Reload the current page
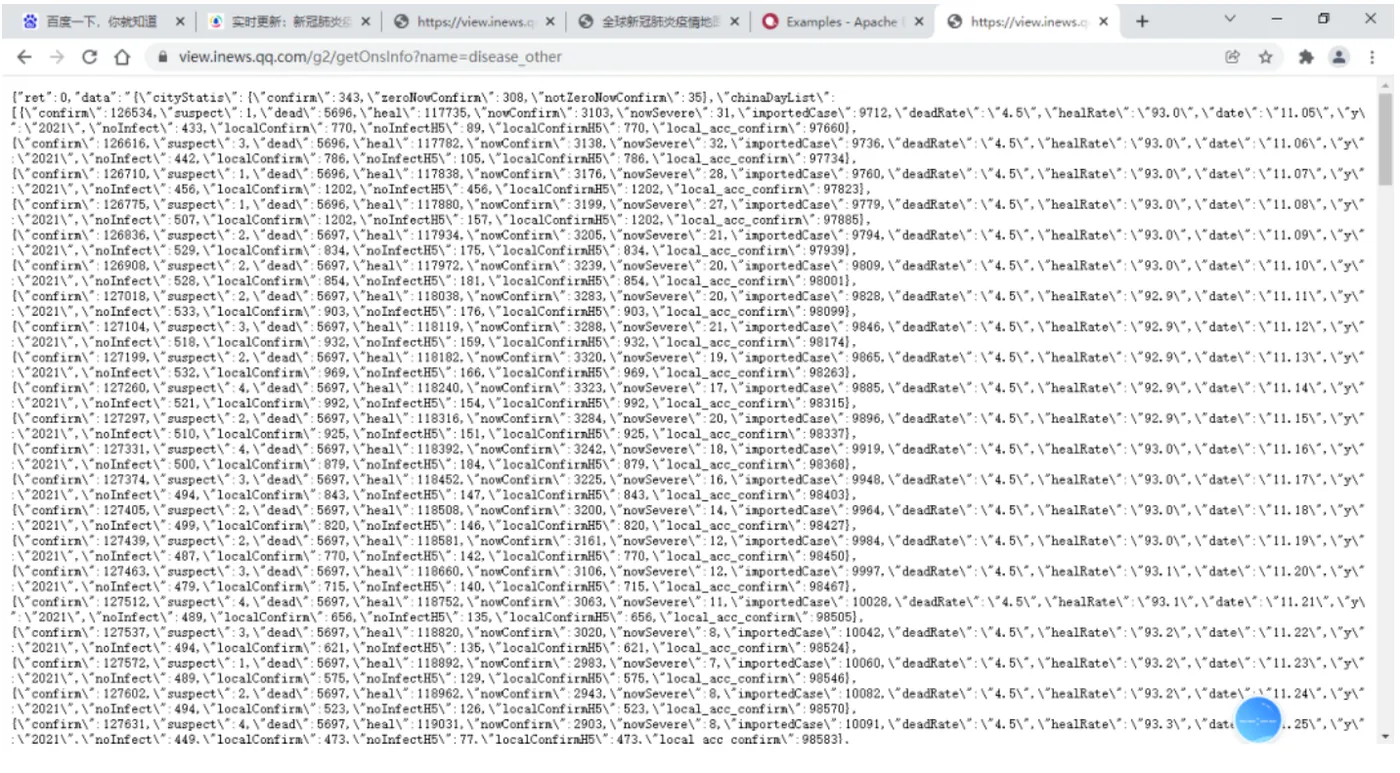The height and width of the screenshot is (773, 1400). point(89,57)
